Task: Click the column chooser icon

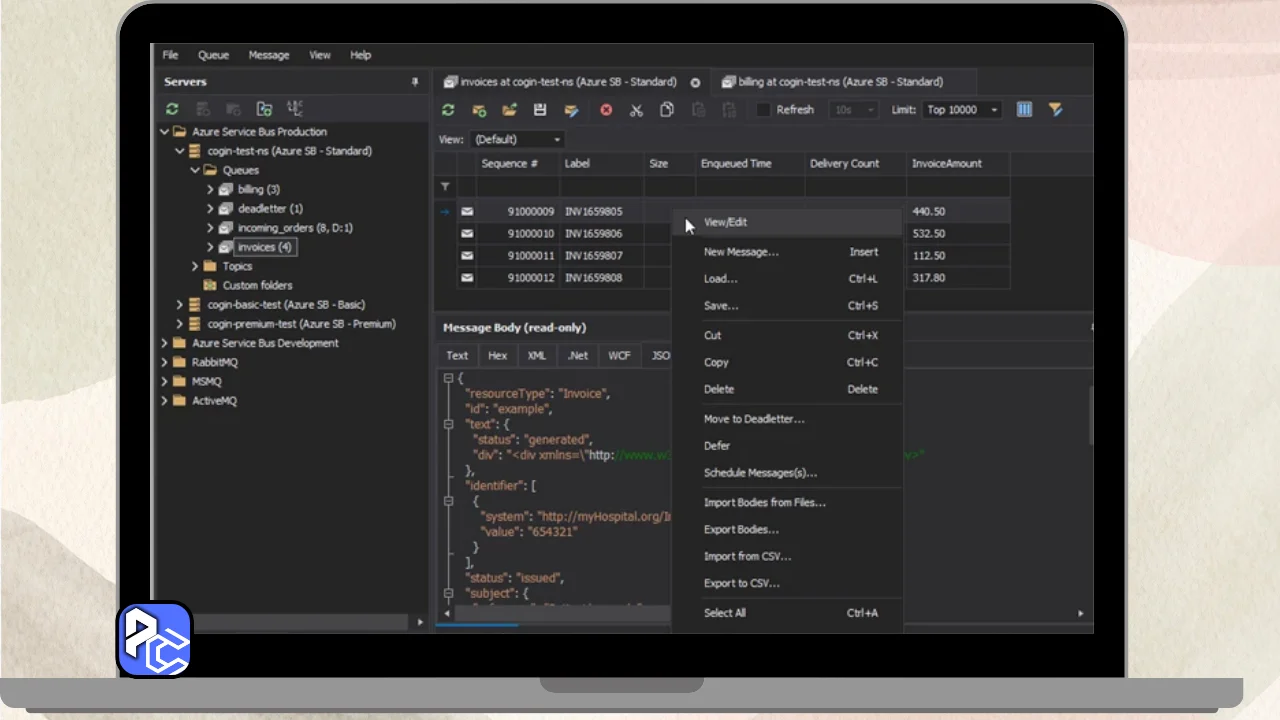Action: (x=1024, y=110)
